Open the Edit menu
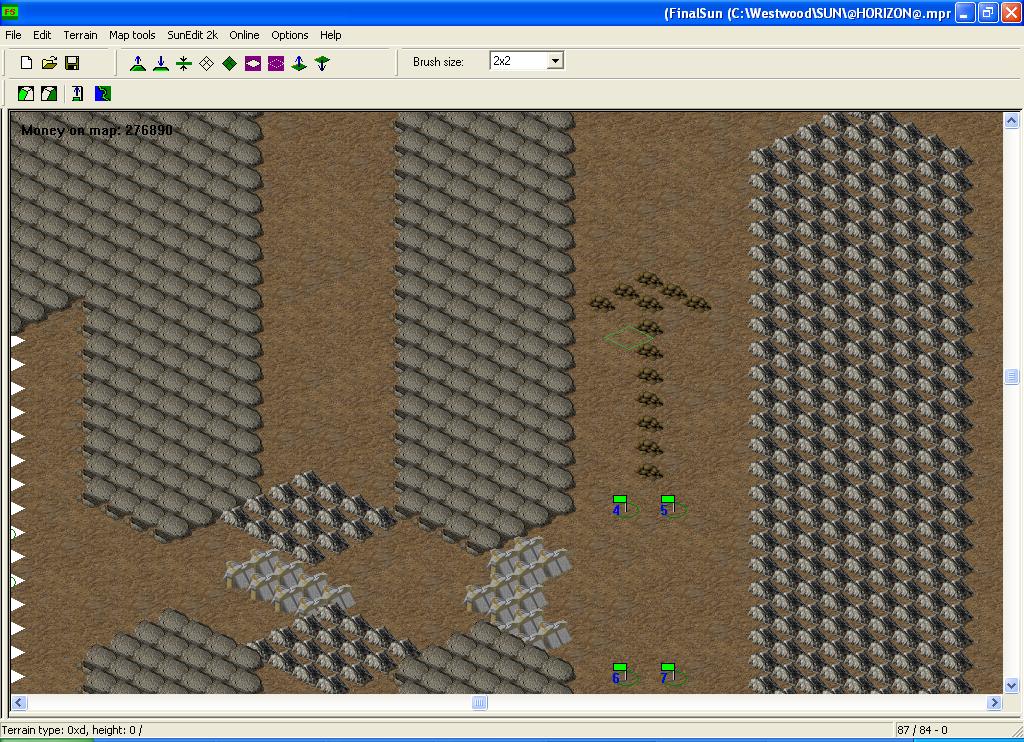 click(42, 35)
